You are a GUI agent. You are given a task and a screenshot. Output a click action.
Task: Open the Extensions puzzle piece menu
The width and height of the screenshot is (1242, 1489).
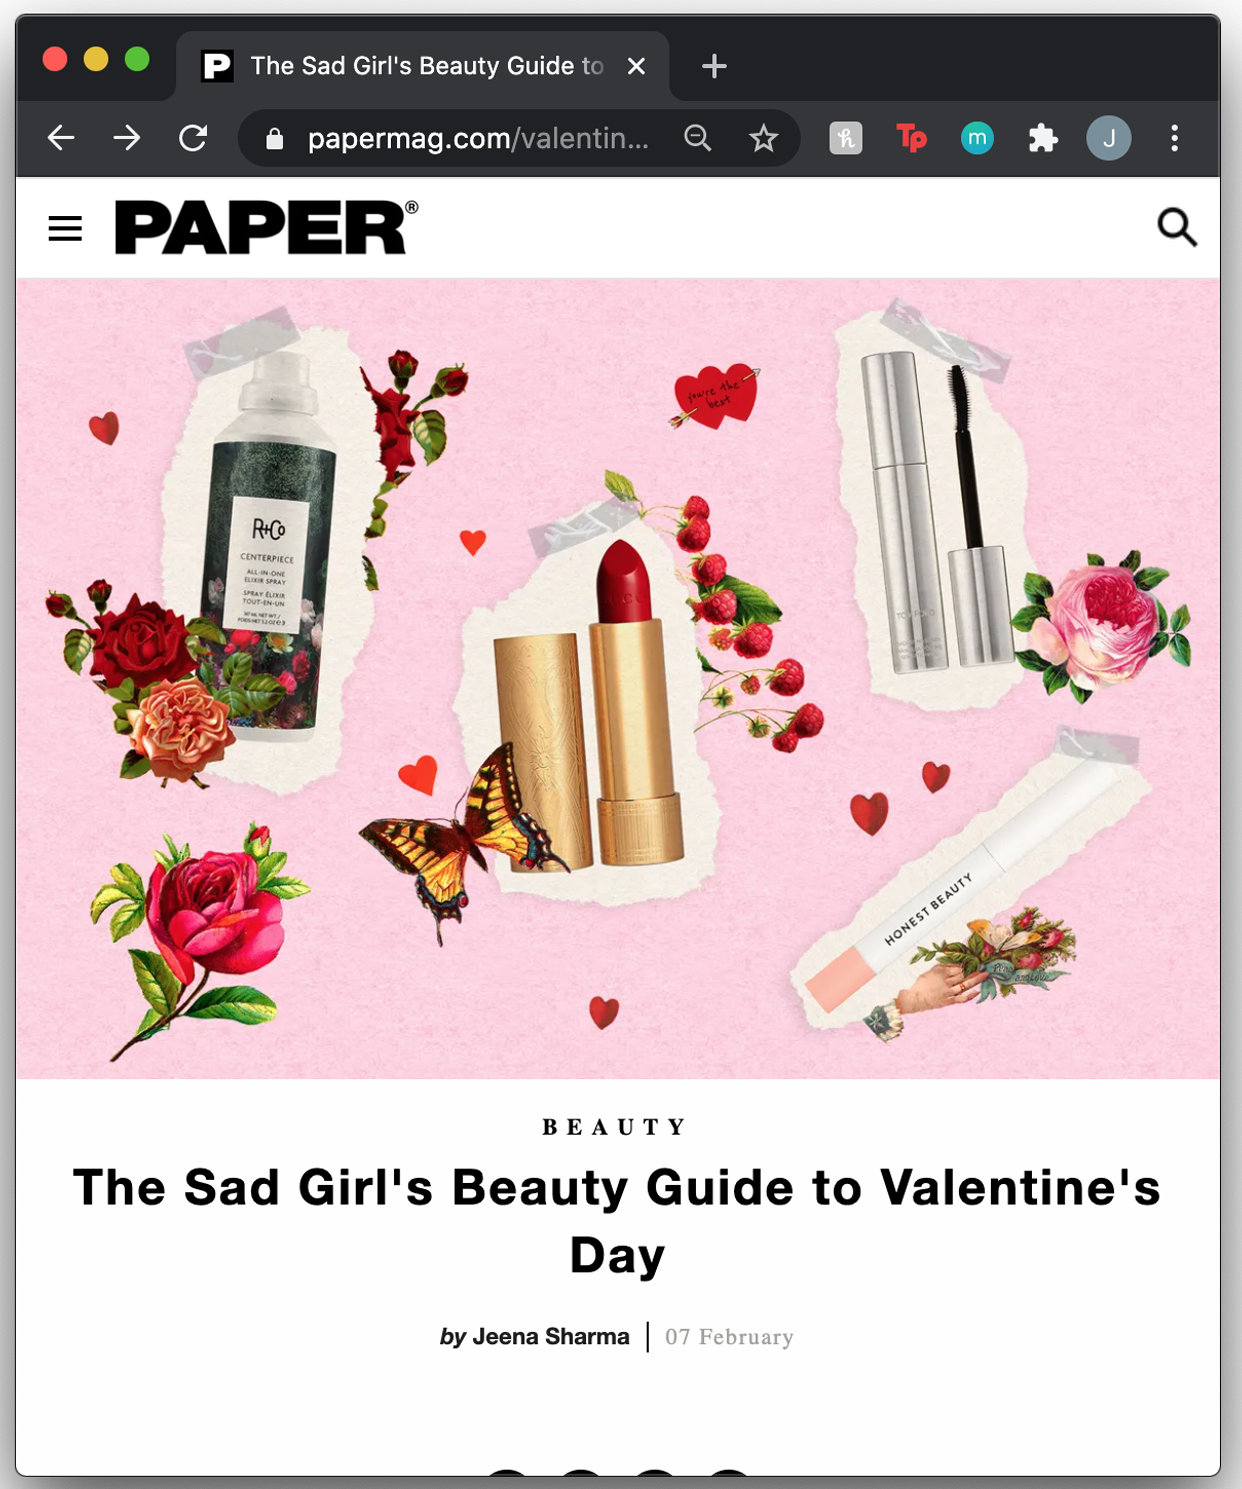[1043, 138]
